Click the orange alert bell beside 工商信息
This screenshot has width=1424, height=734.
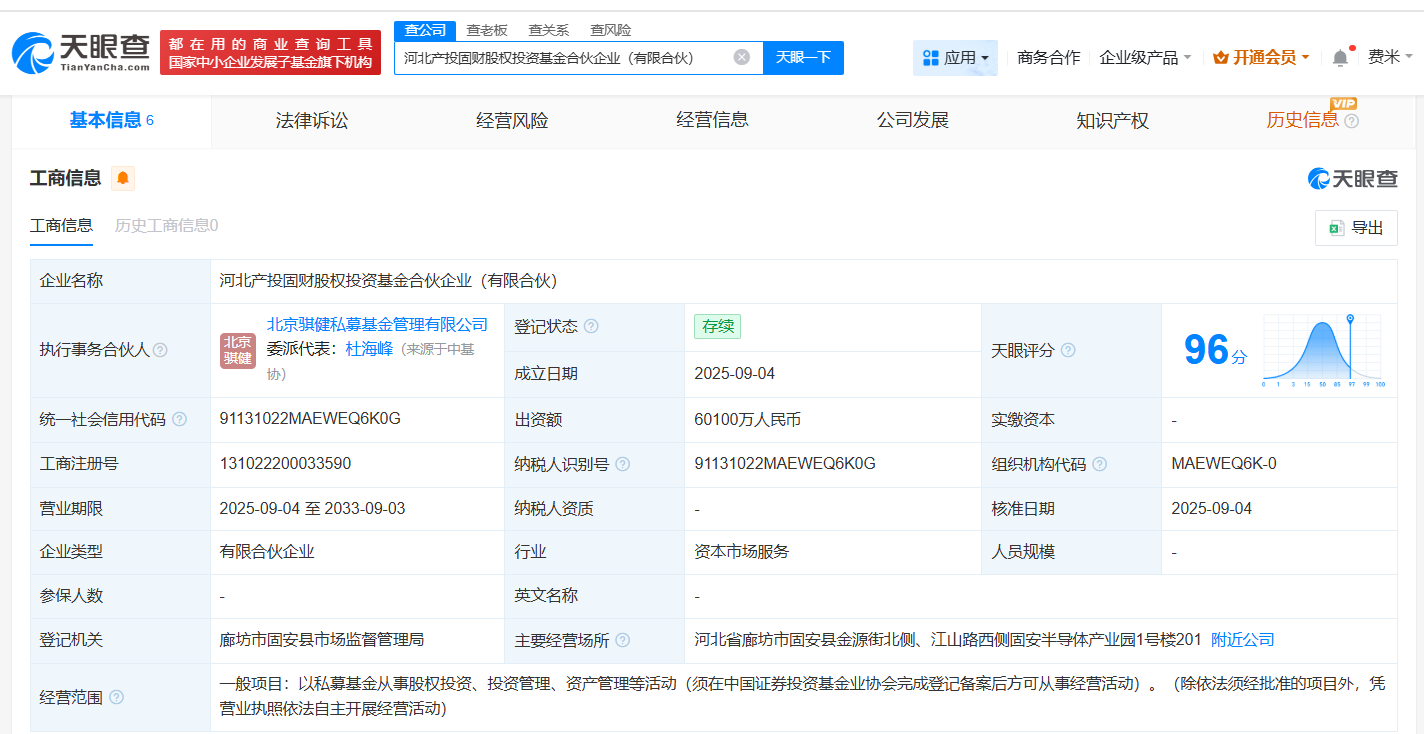point(123,179)
